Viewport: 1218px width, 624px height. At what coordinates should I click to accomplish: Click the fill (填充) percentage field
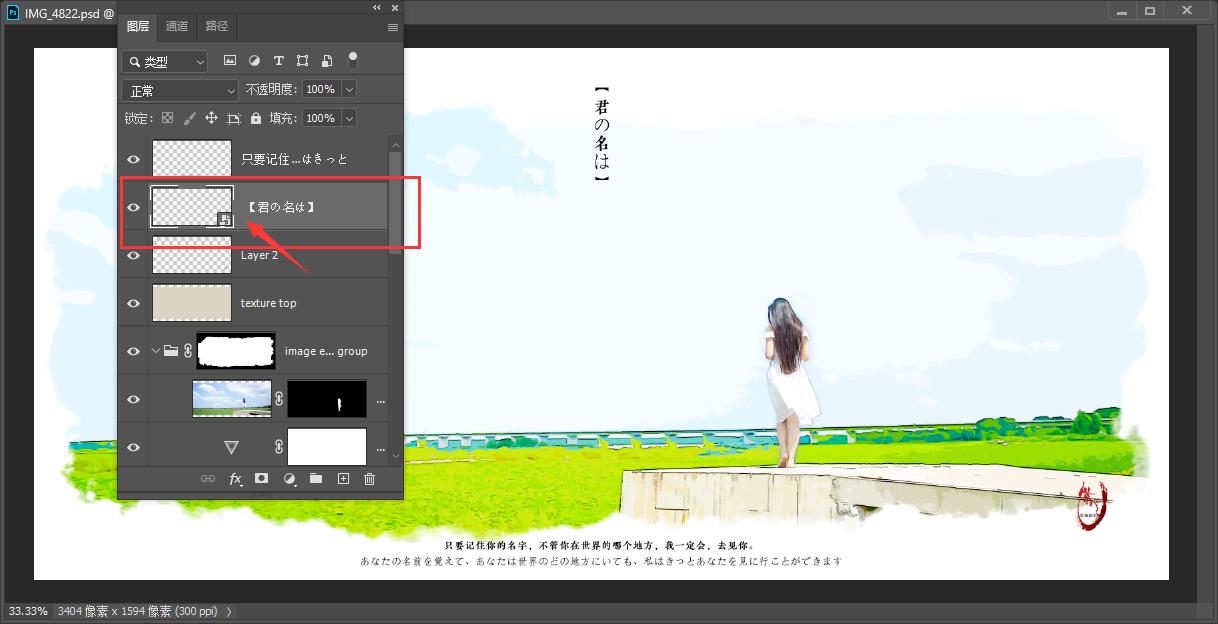320,118
